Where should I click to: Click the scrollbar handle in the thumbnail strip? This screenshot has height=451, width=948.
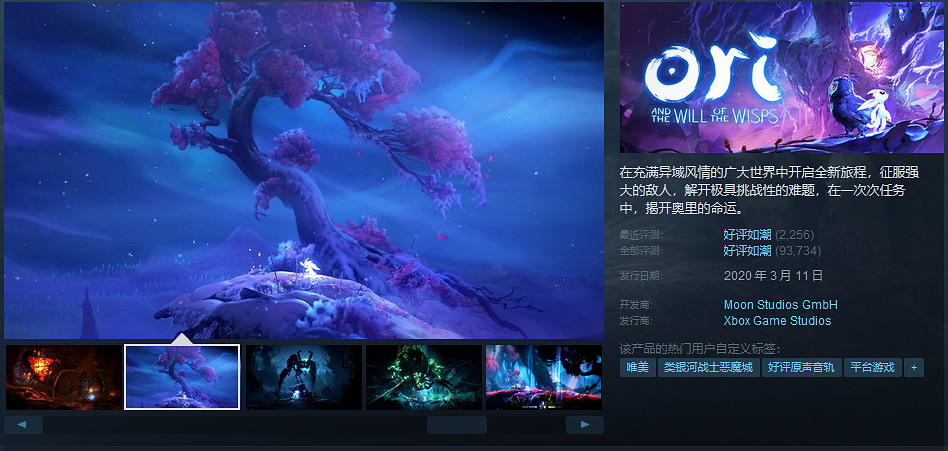coord(456,425)
